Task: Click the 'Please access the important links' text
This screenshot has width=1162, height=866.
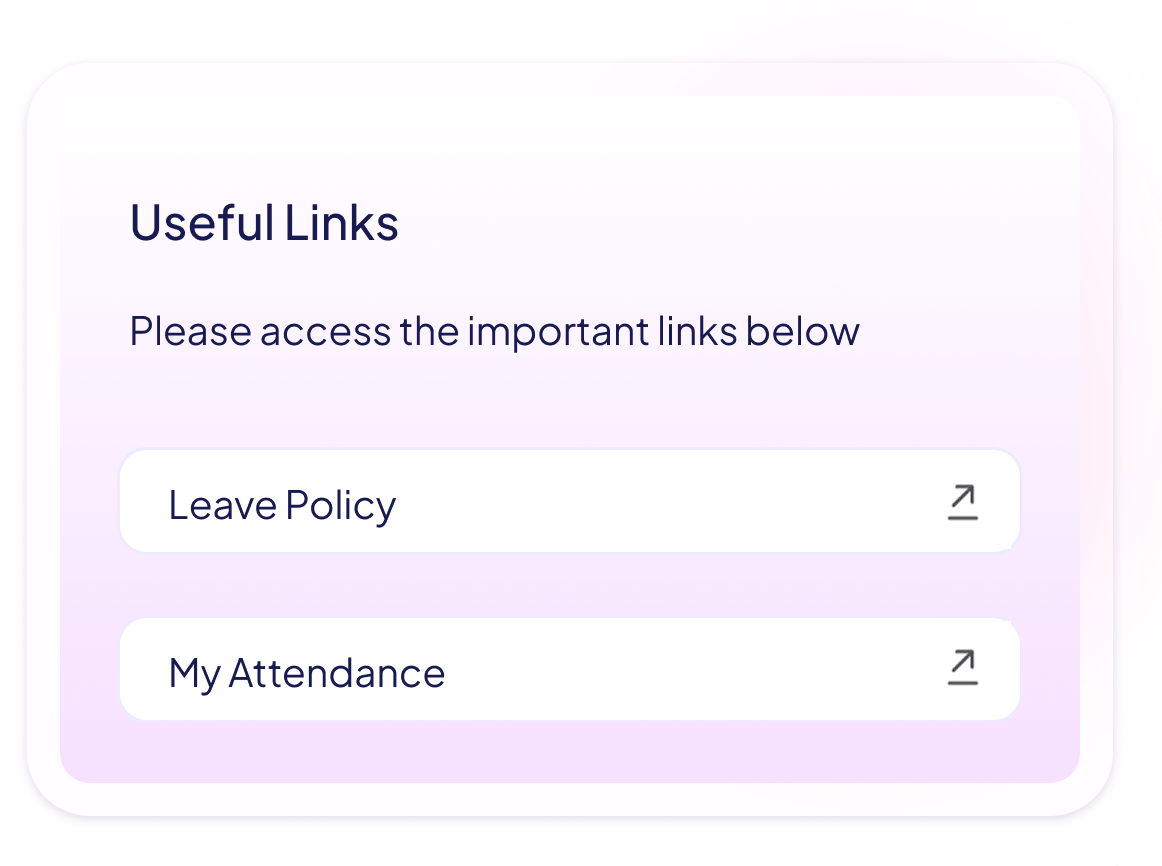Action: coord(494,331)
